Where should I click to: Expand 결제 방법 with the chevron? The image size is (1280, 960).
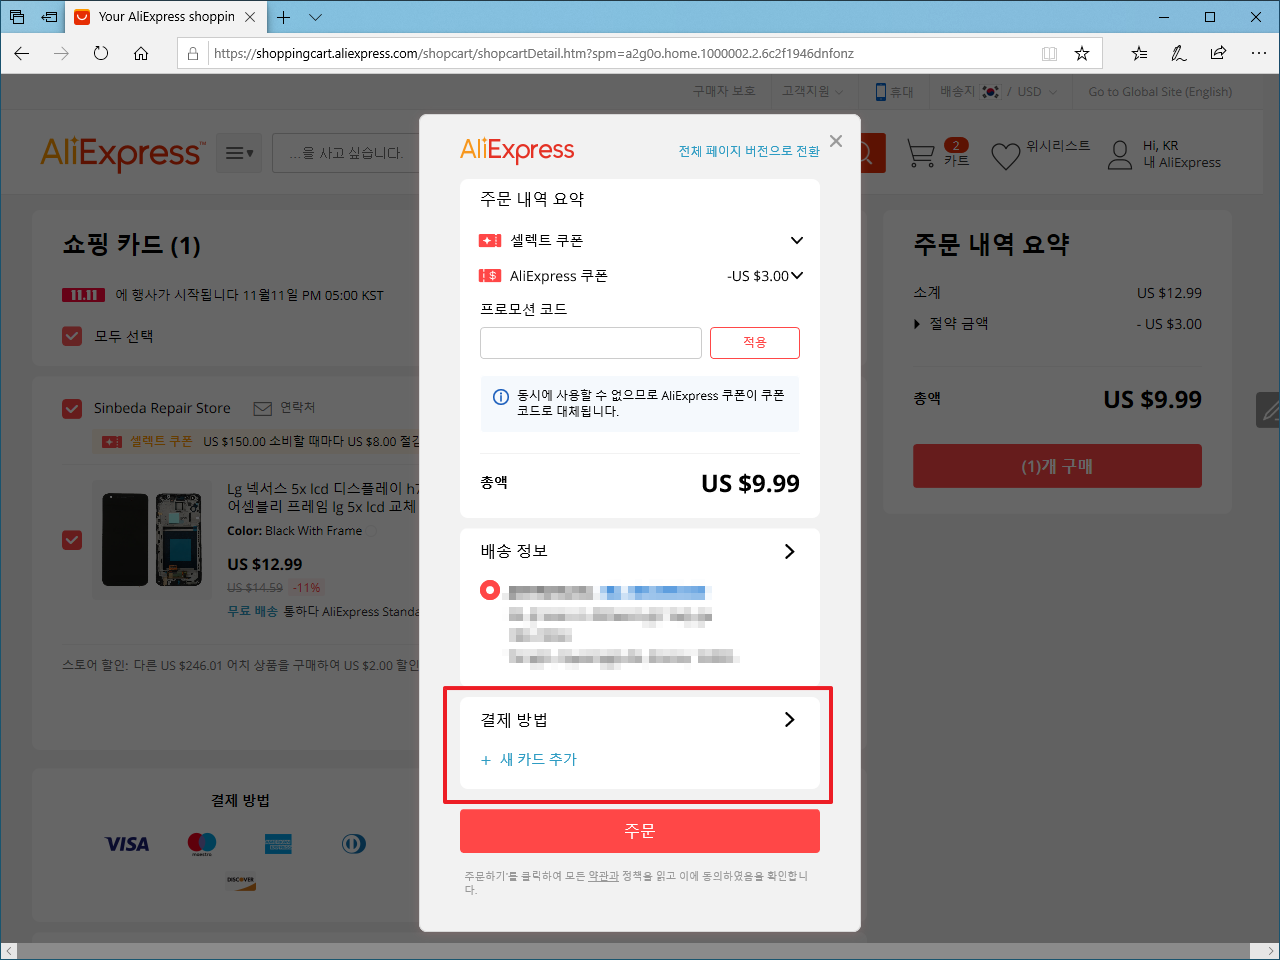click(789, 719)
